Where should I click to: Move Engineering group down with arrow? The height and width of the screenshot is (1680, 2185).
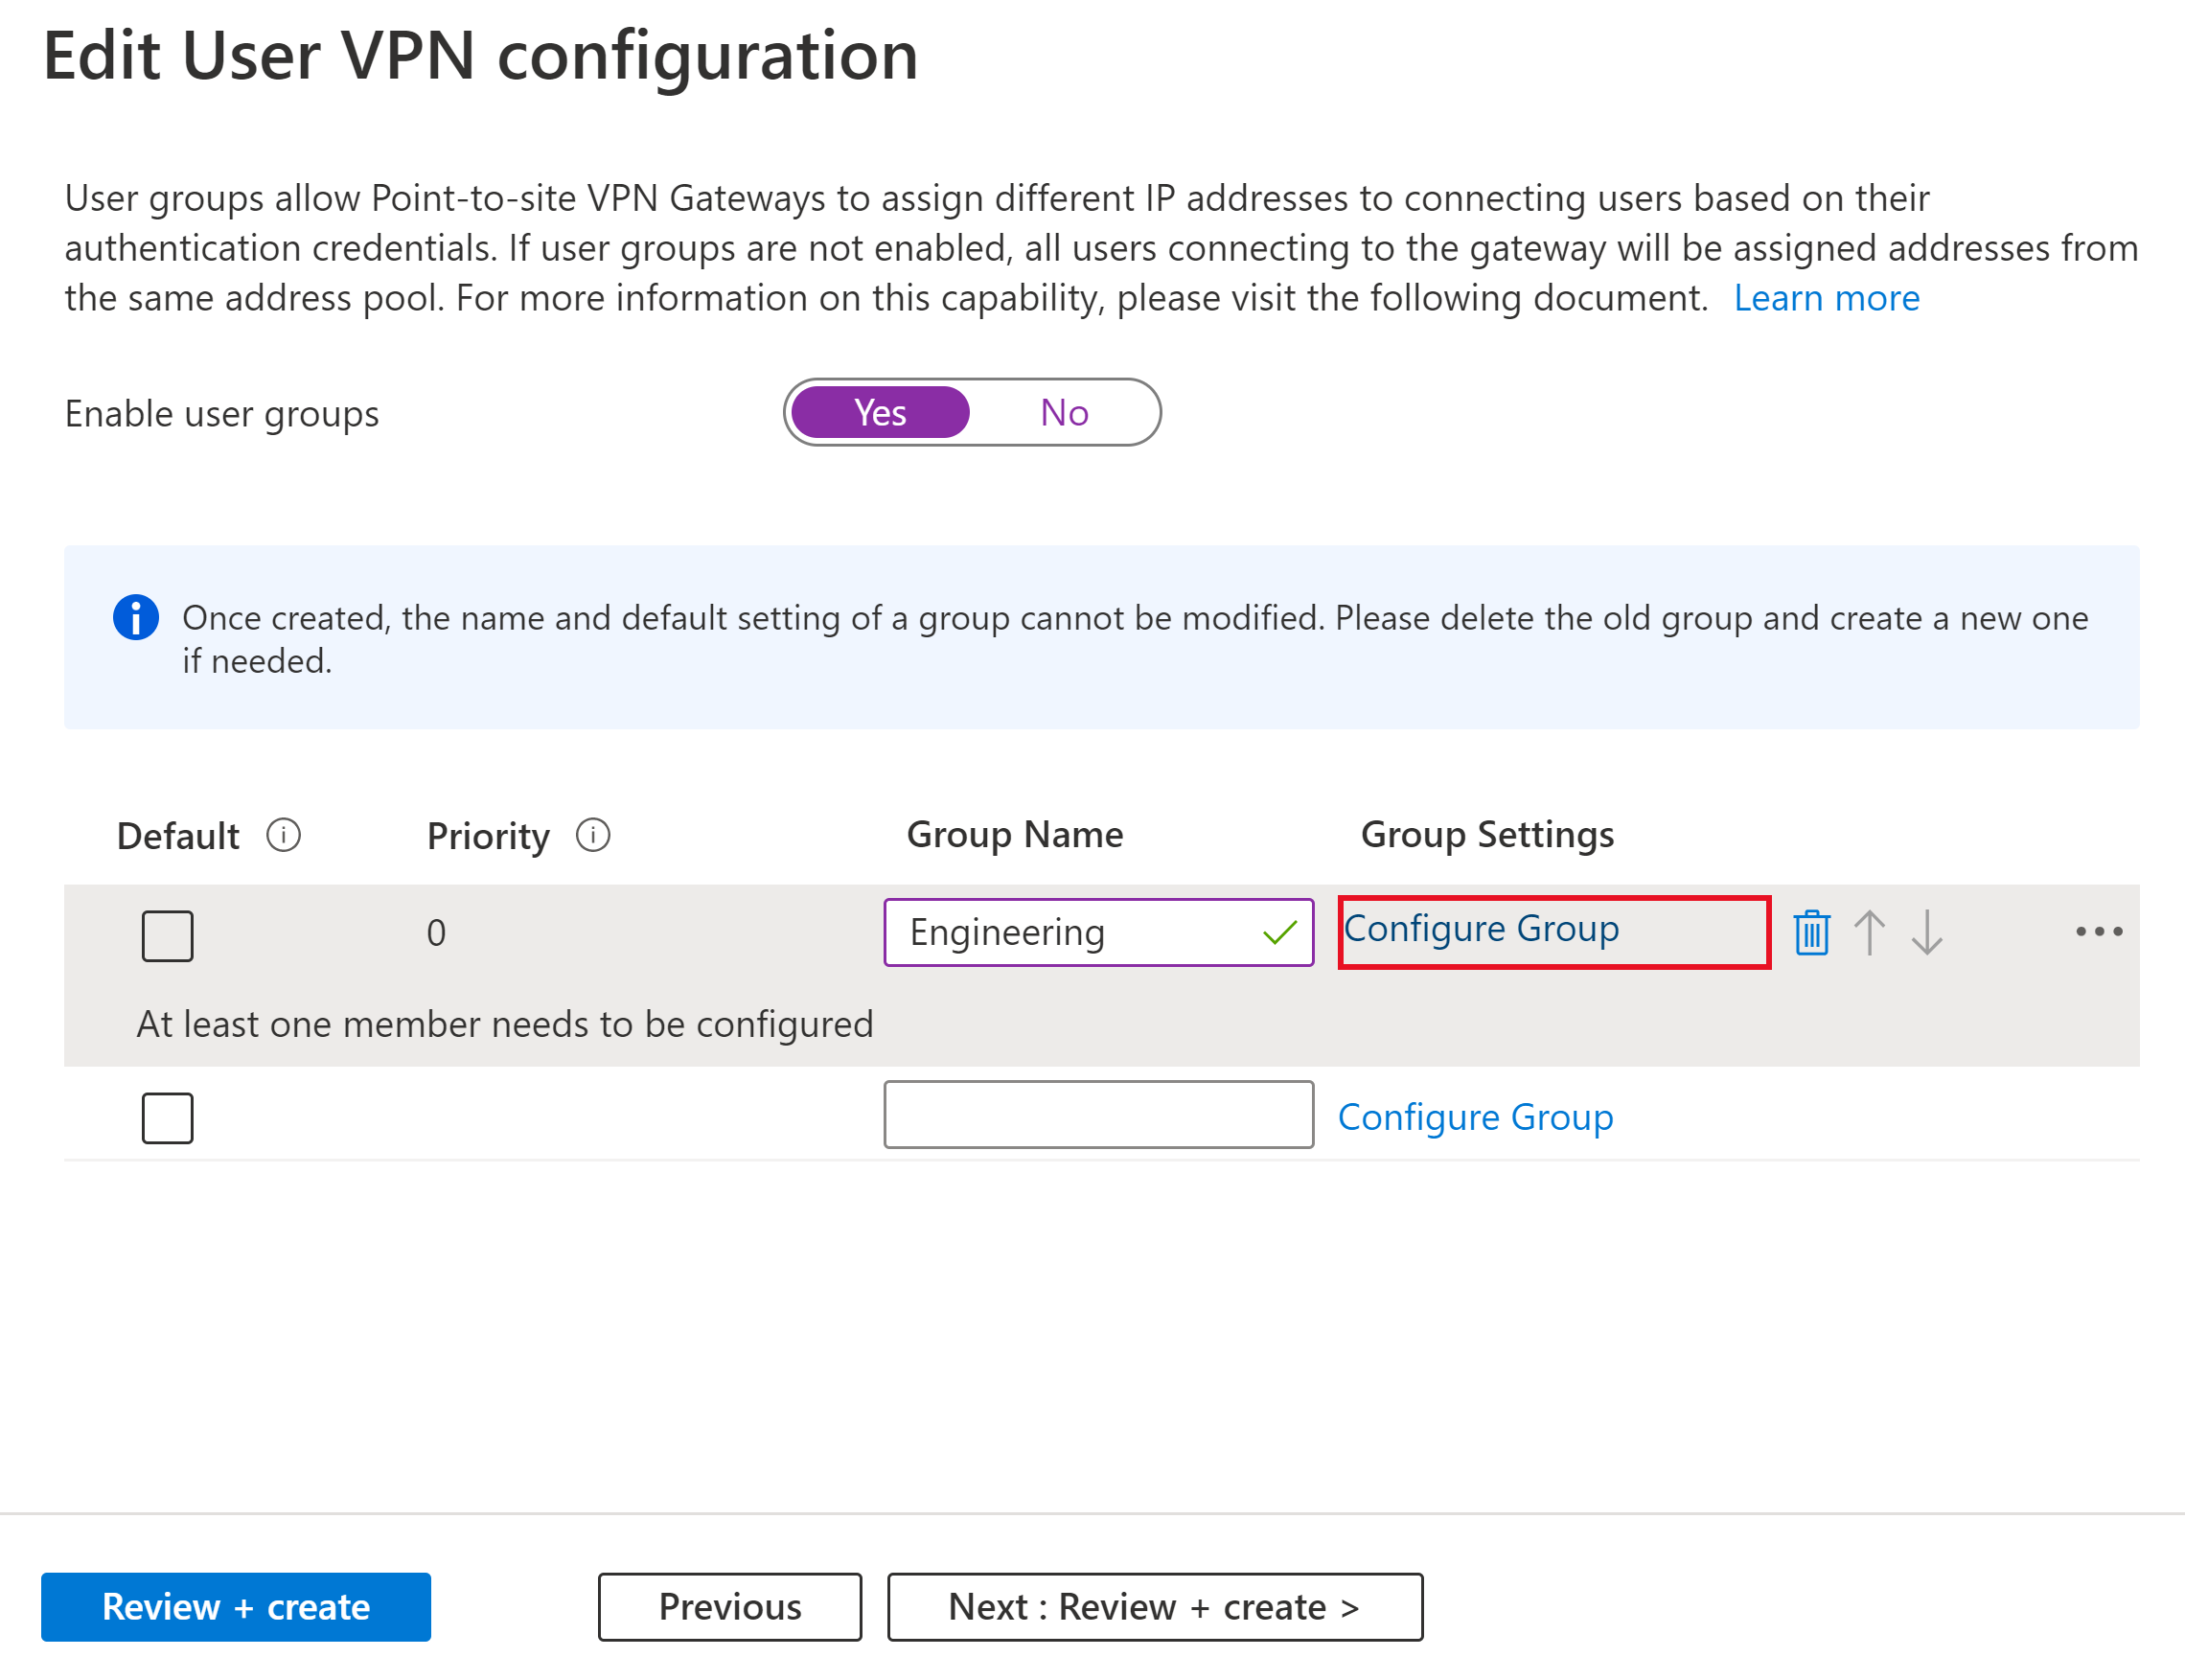1926,933
